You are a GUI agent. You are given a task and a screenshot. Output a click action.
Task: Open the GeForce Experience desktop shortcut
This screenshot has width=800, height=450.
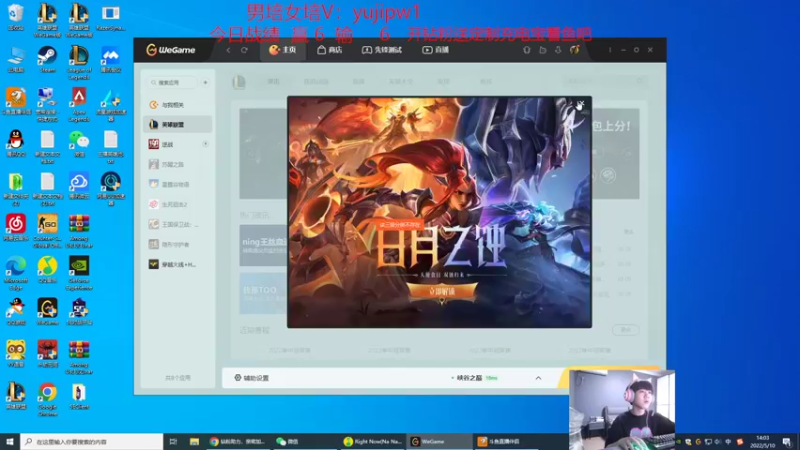click(x=79, y=273)
